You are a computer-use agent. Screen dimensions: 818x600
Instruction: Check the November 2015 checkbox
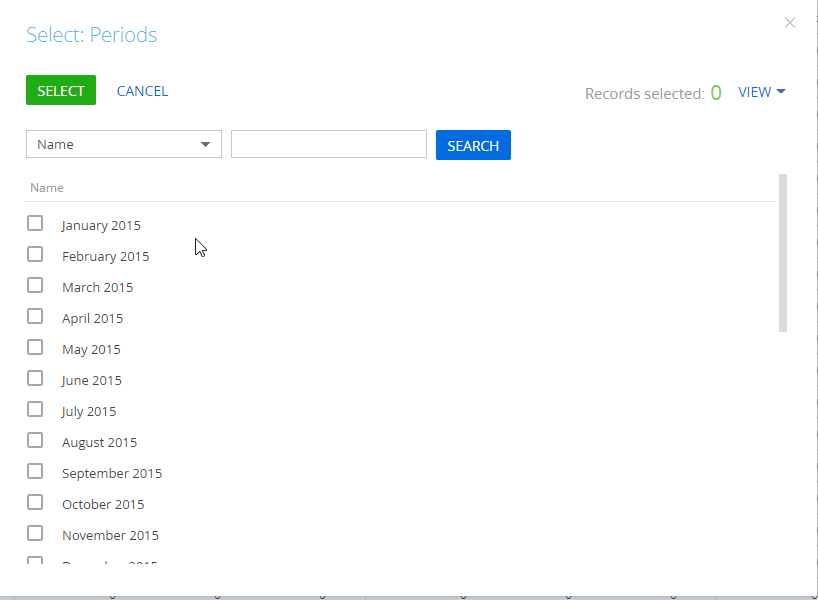coord(35,534)
